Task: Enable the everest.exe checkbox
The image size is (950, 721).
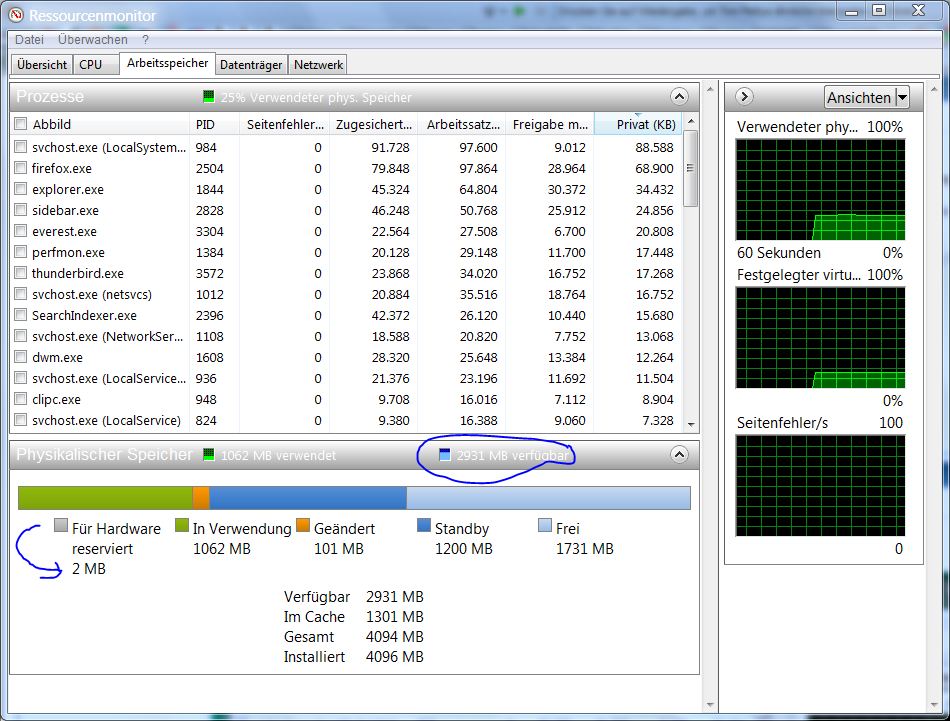Action: 21,231
